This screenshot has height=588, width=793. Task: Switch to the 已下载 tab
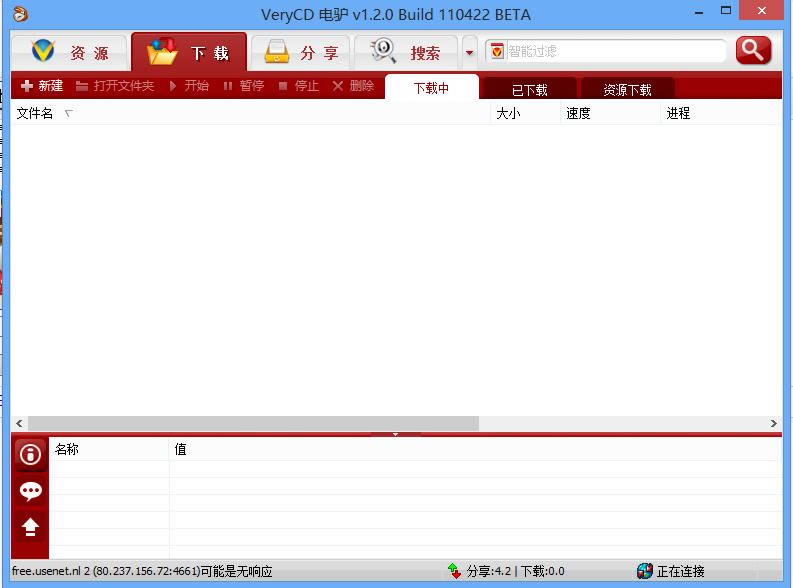click(530, 89)
